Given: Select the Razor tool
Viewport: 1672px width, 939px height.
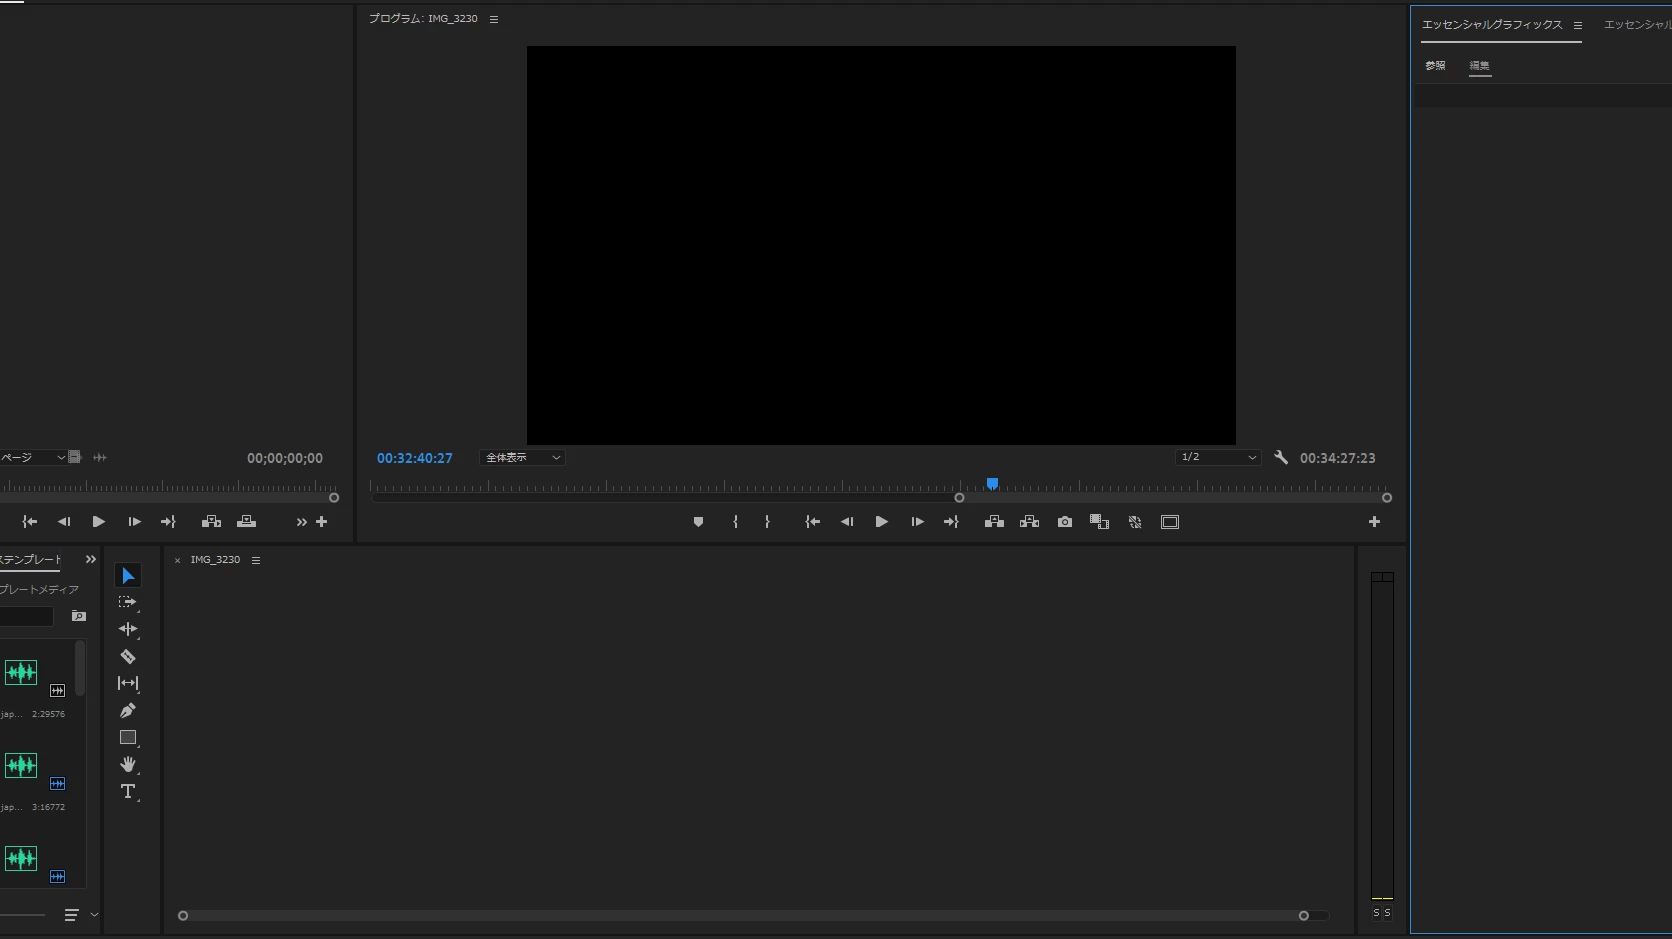Looking at the screenshot, I should [128, 657].
